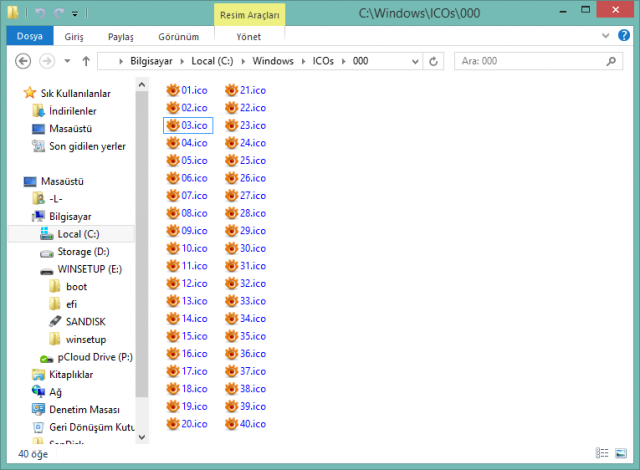This screenshot has width=640, height=470.
Task: Click the navigation pane scroll up arrow
Action: tap(142, 85)
